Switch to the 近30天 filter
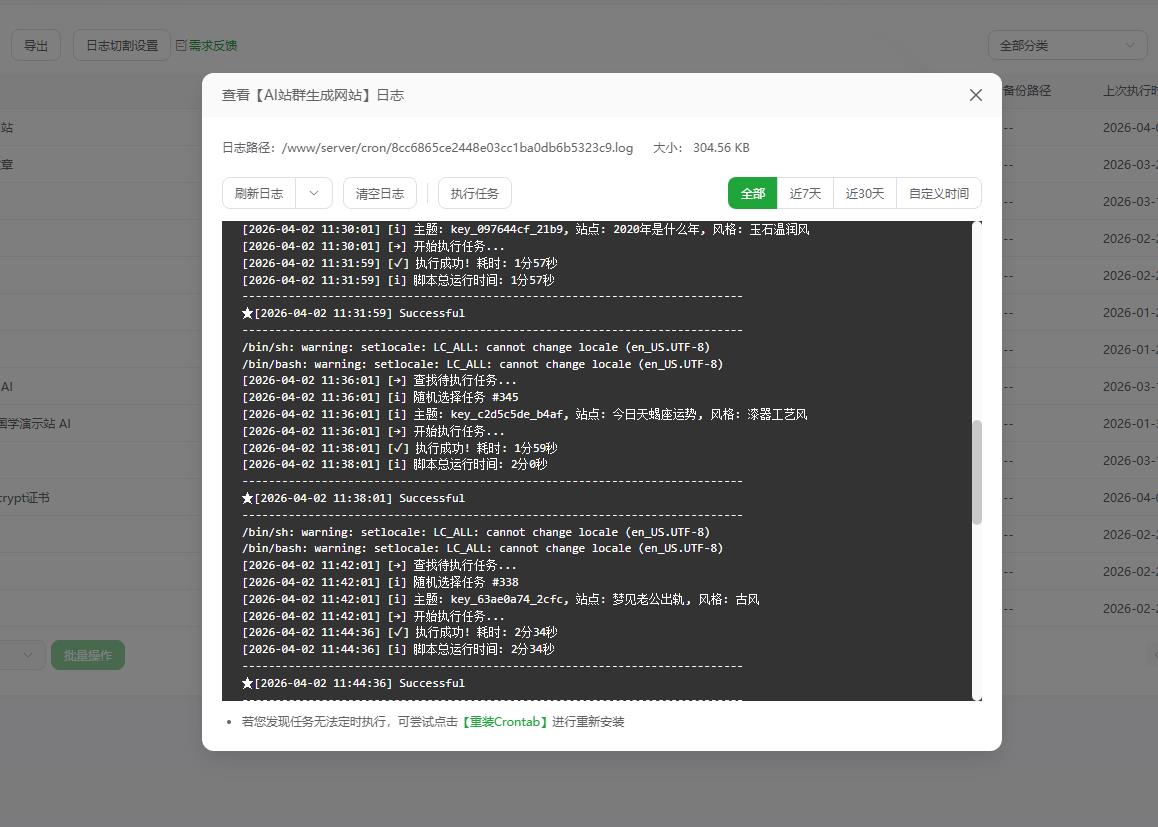 pos(864,193)
